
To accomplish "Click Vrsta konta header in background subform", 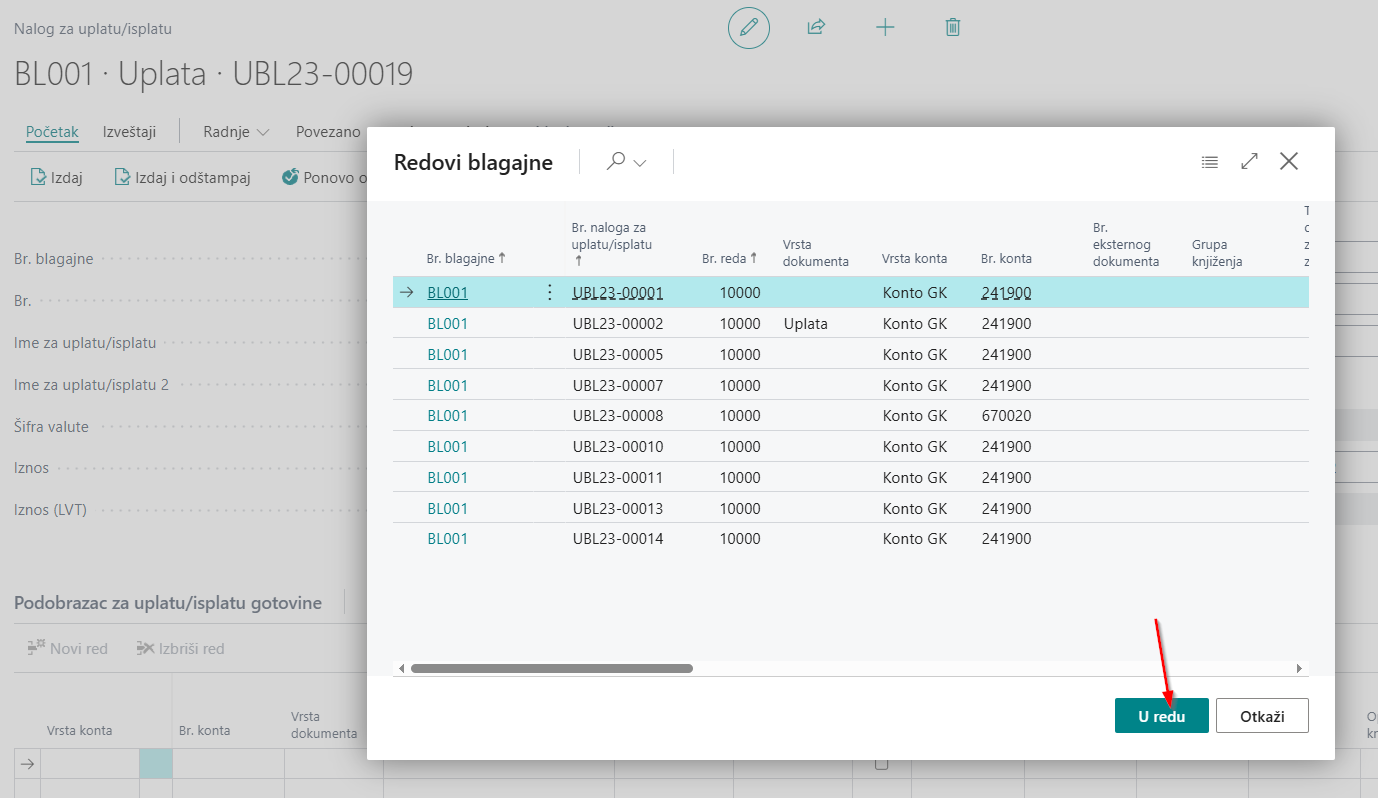I will (79, 731).
